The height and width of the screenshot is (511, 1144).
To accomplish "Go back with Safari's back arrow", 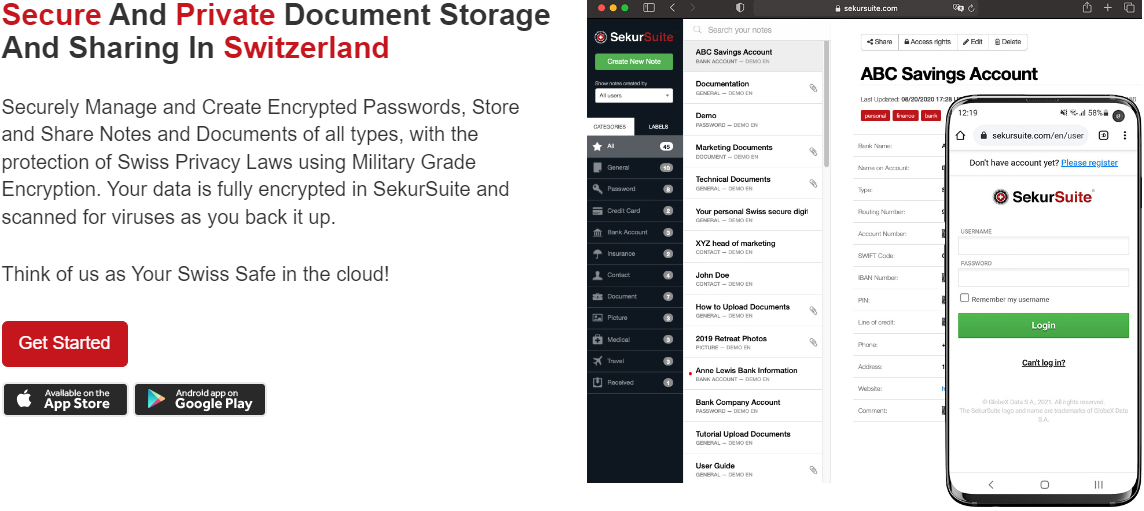I will tap(672, 7).
